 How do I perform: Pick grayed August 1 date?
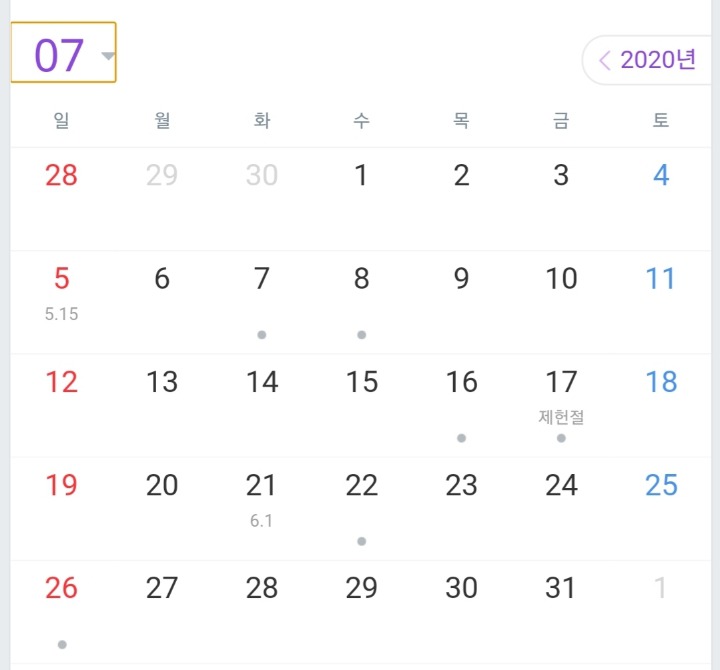(x=661, y=589)
